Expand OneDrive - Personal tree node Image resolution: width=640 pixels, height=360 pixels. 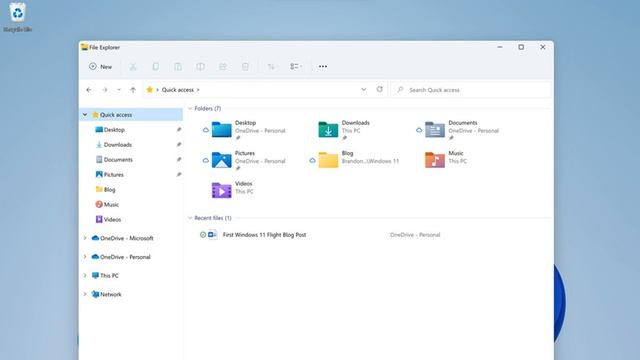[x=85, y=257]
